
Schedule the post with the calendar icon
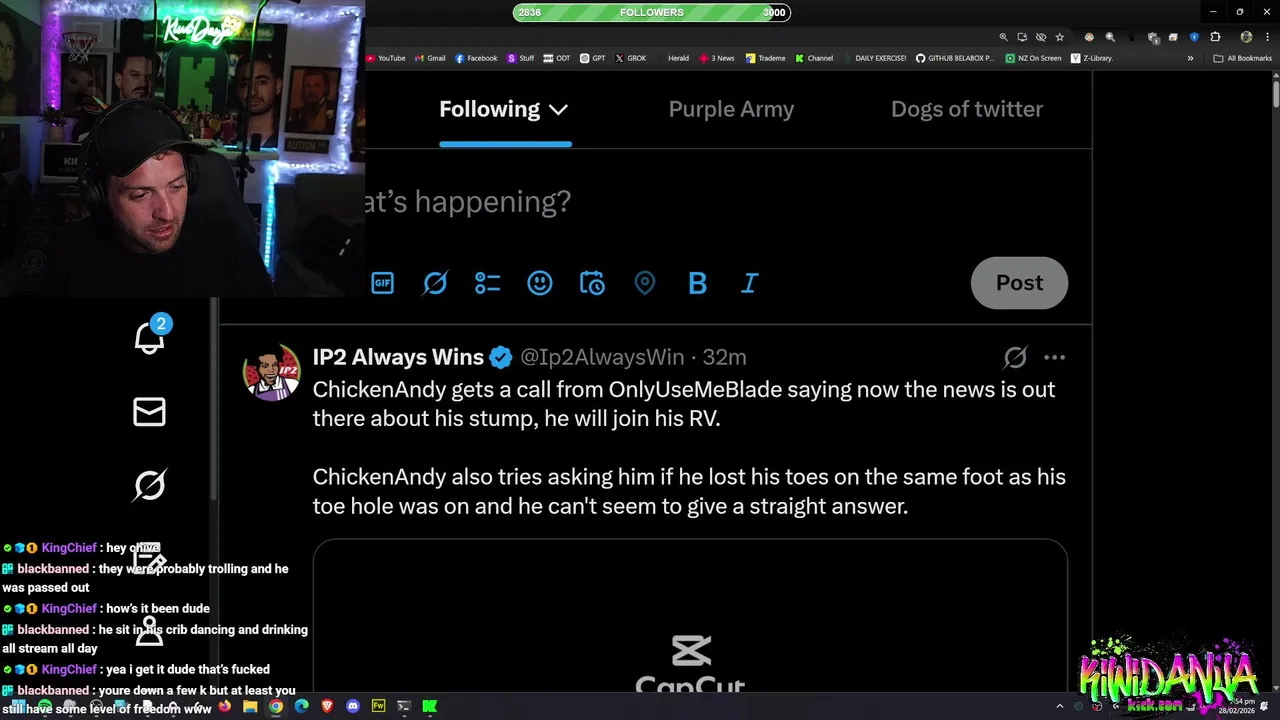(592, 283)
